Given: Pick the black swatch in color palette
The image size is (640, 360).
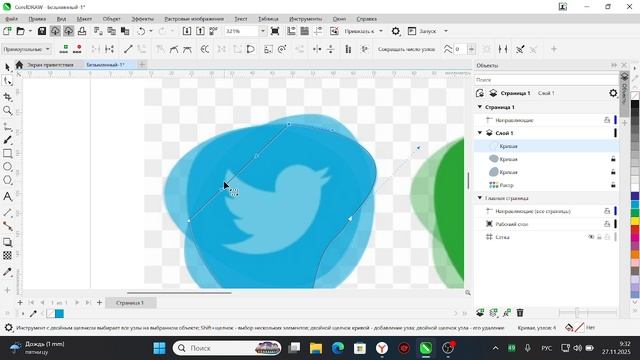Looking at the screenshot, I should tap(635, 105).
